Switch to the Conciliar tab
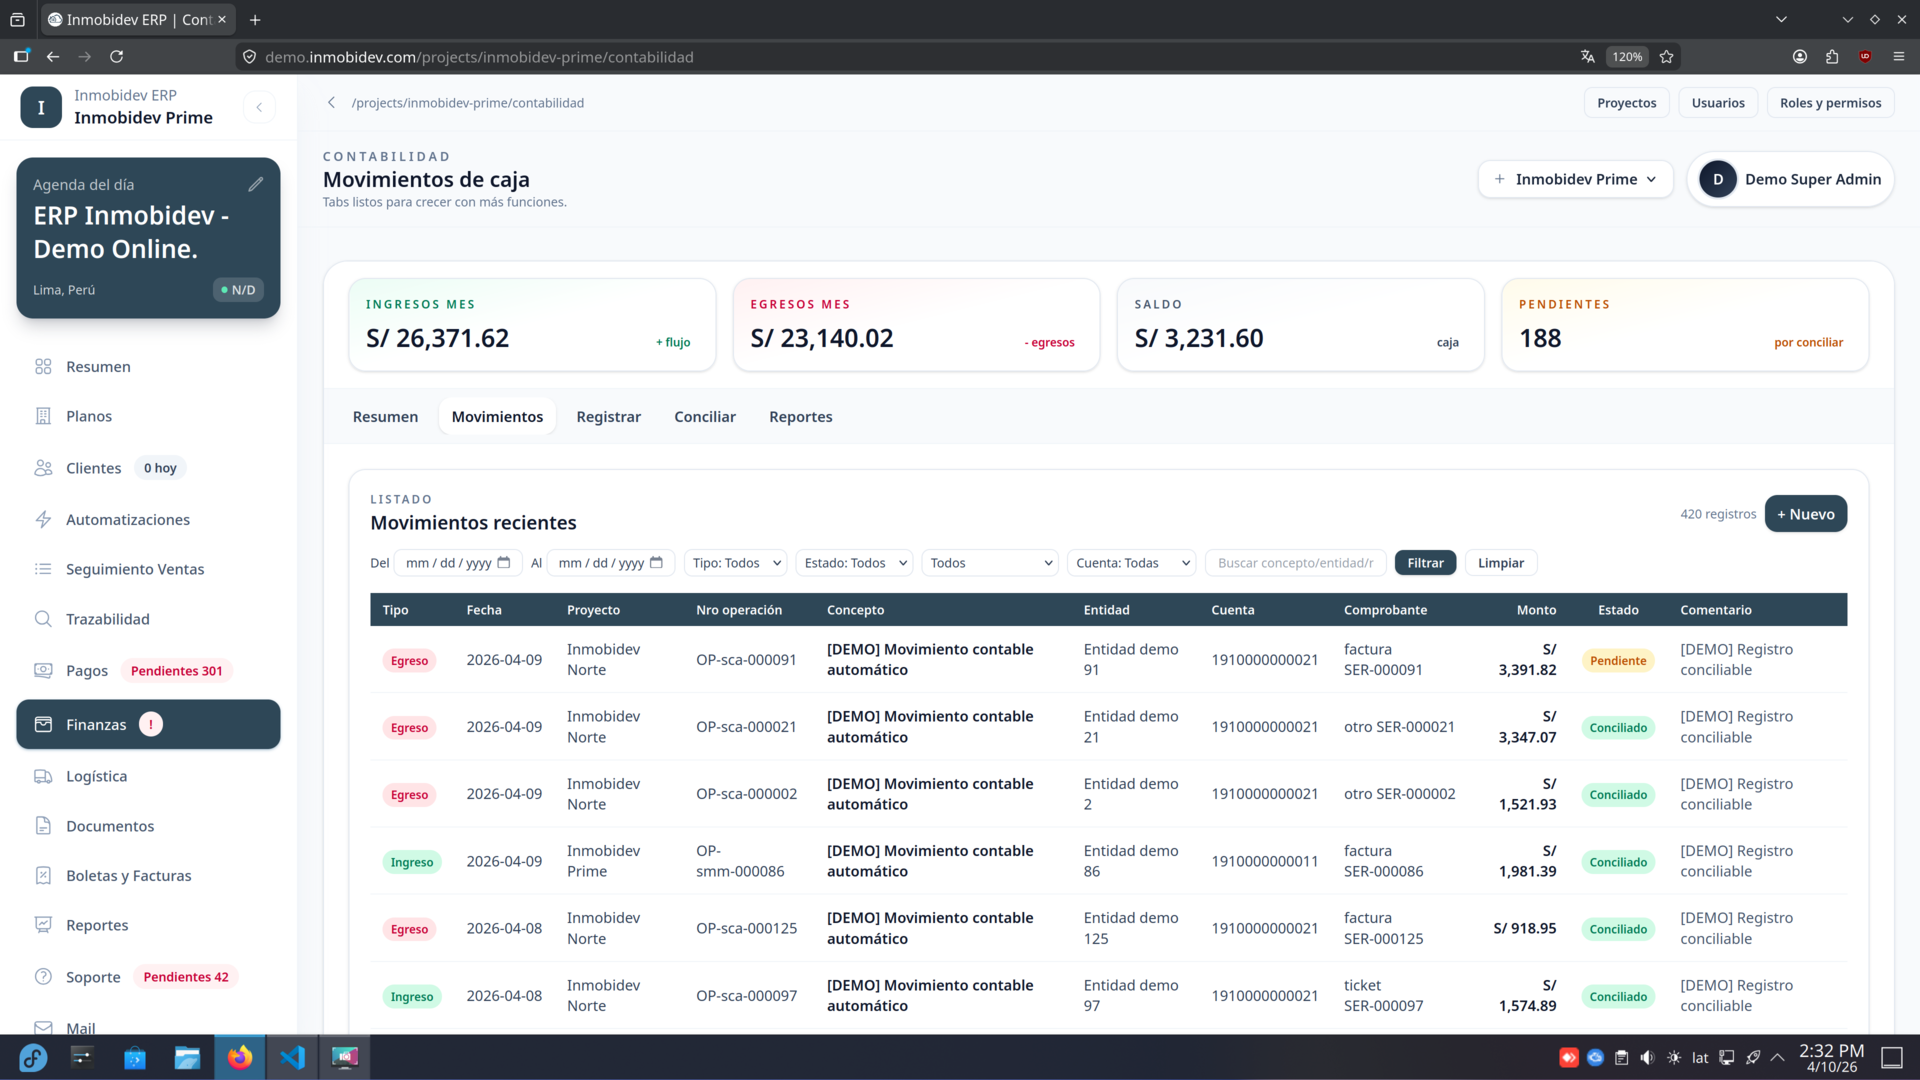Image resolution: width=1920 pixels, height=1080 pixels. [x=704, y=416]
